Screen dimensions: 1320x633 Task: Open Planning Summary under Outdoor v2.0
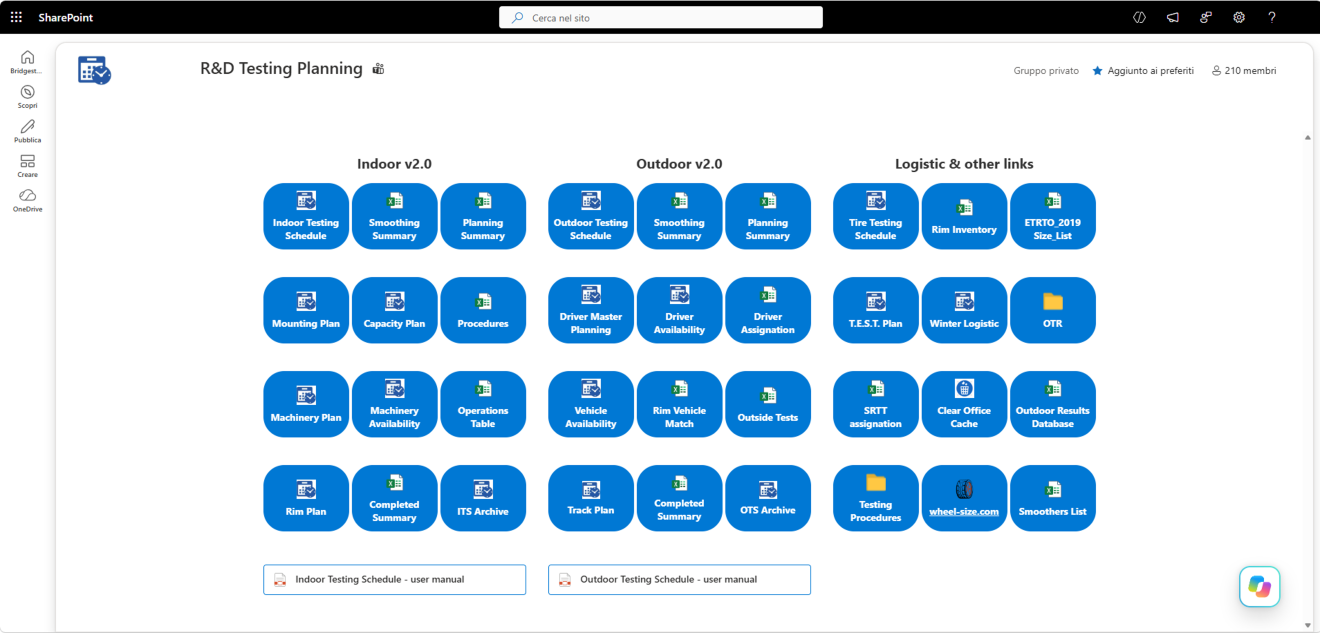(x=768, y=216)
